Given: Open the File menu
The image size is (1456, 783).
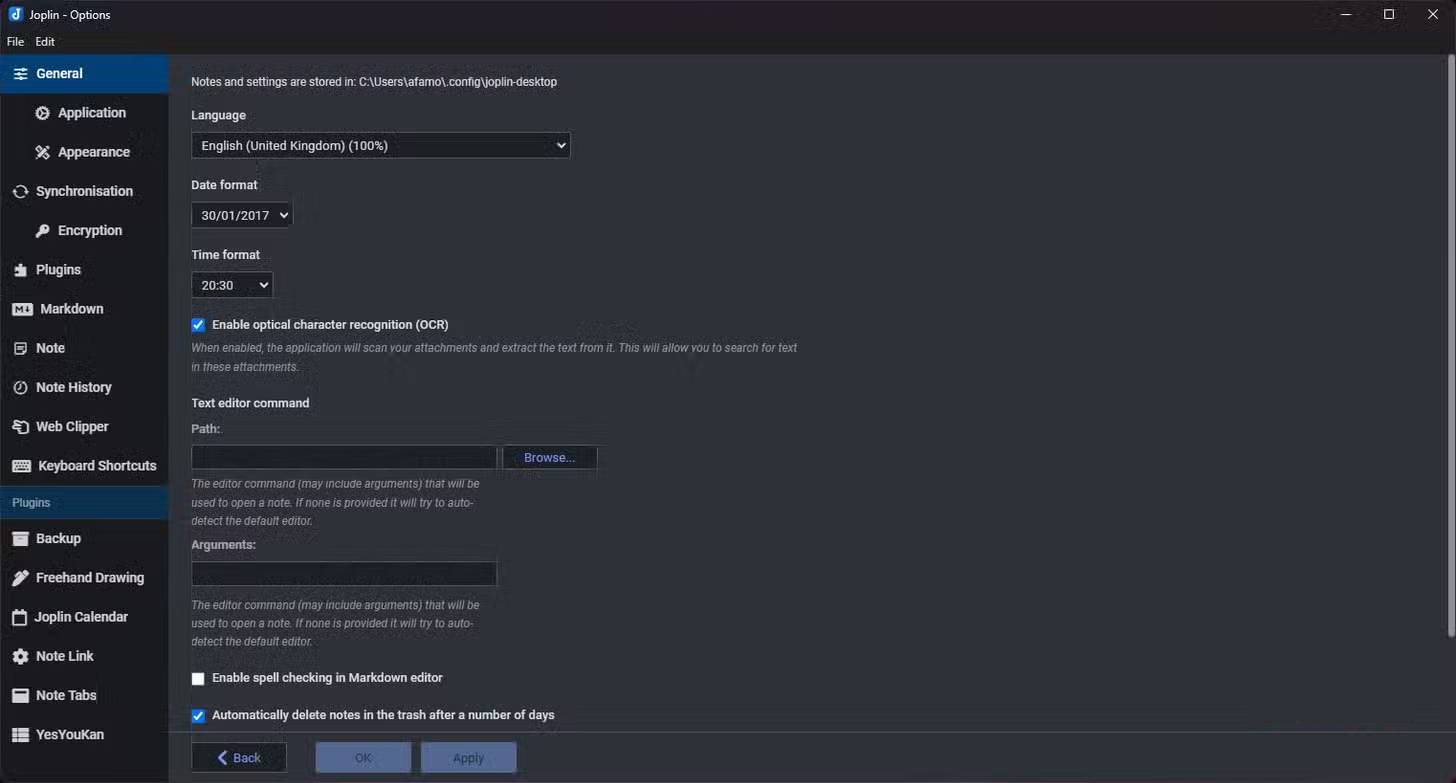Looking at the screenshot, I should click(15, 42).
